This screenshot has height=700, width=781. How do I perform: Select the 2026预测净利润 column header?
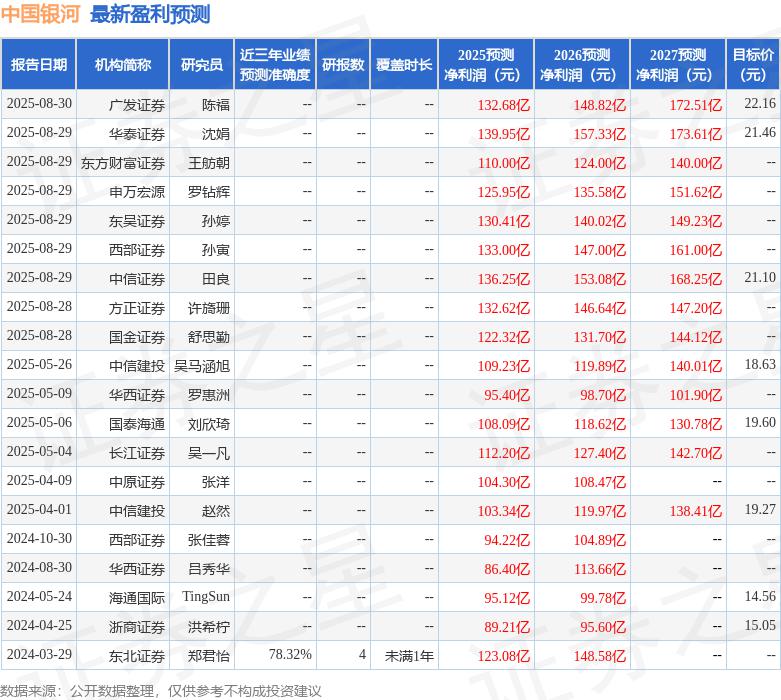pos(582,65)
